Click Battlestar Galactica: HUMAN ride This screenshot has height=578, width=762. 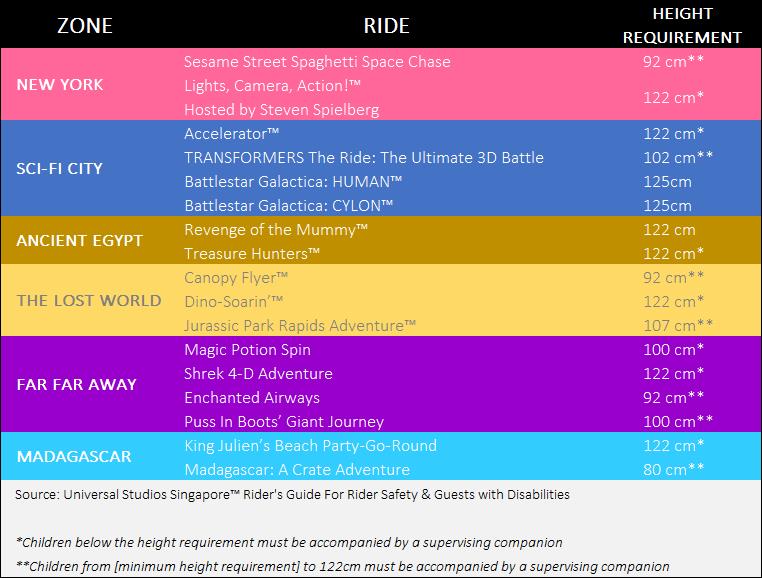tap(293, 182)
